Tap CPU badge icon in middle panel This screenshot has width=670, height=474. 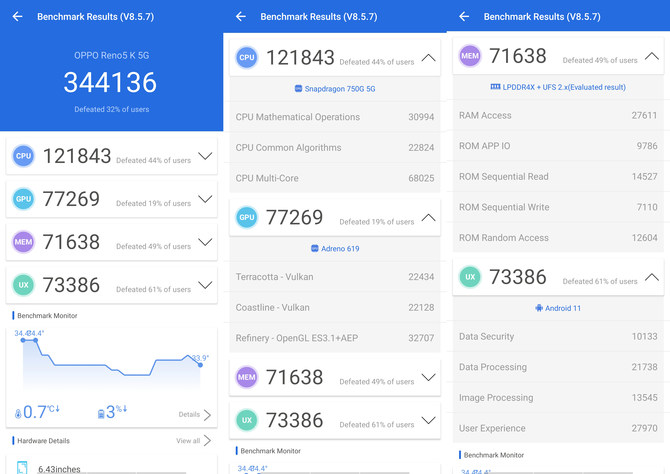tap(247, 58)
